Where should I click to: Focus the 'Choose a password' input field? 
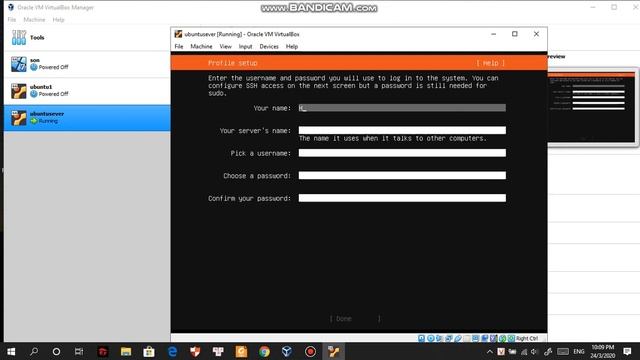click(x=402, y=176)
